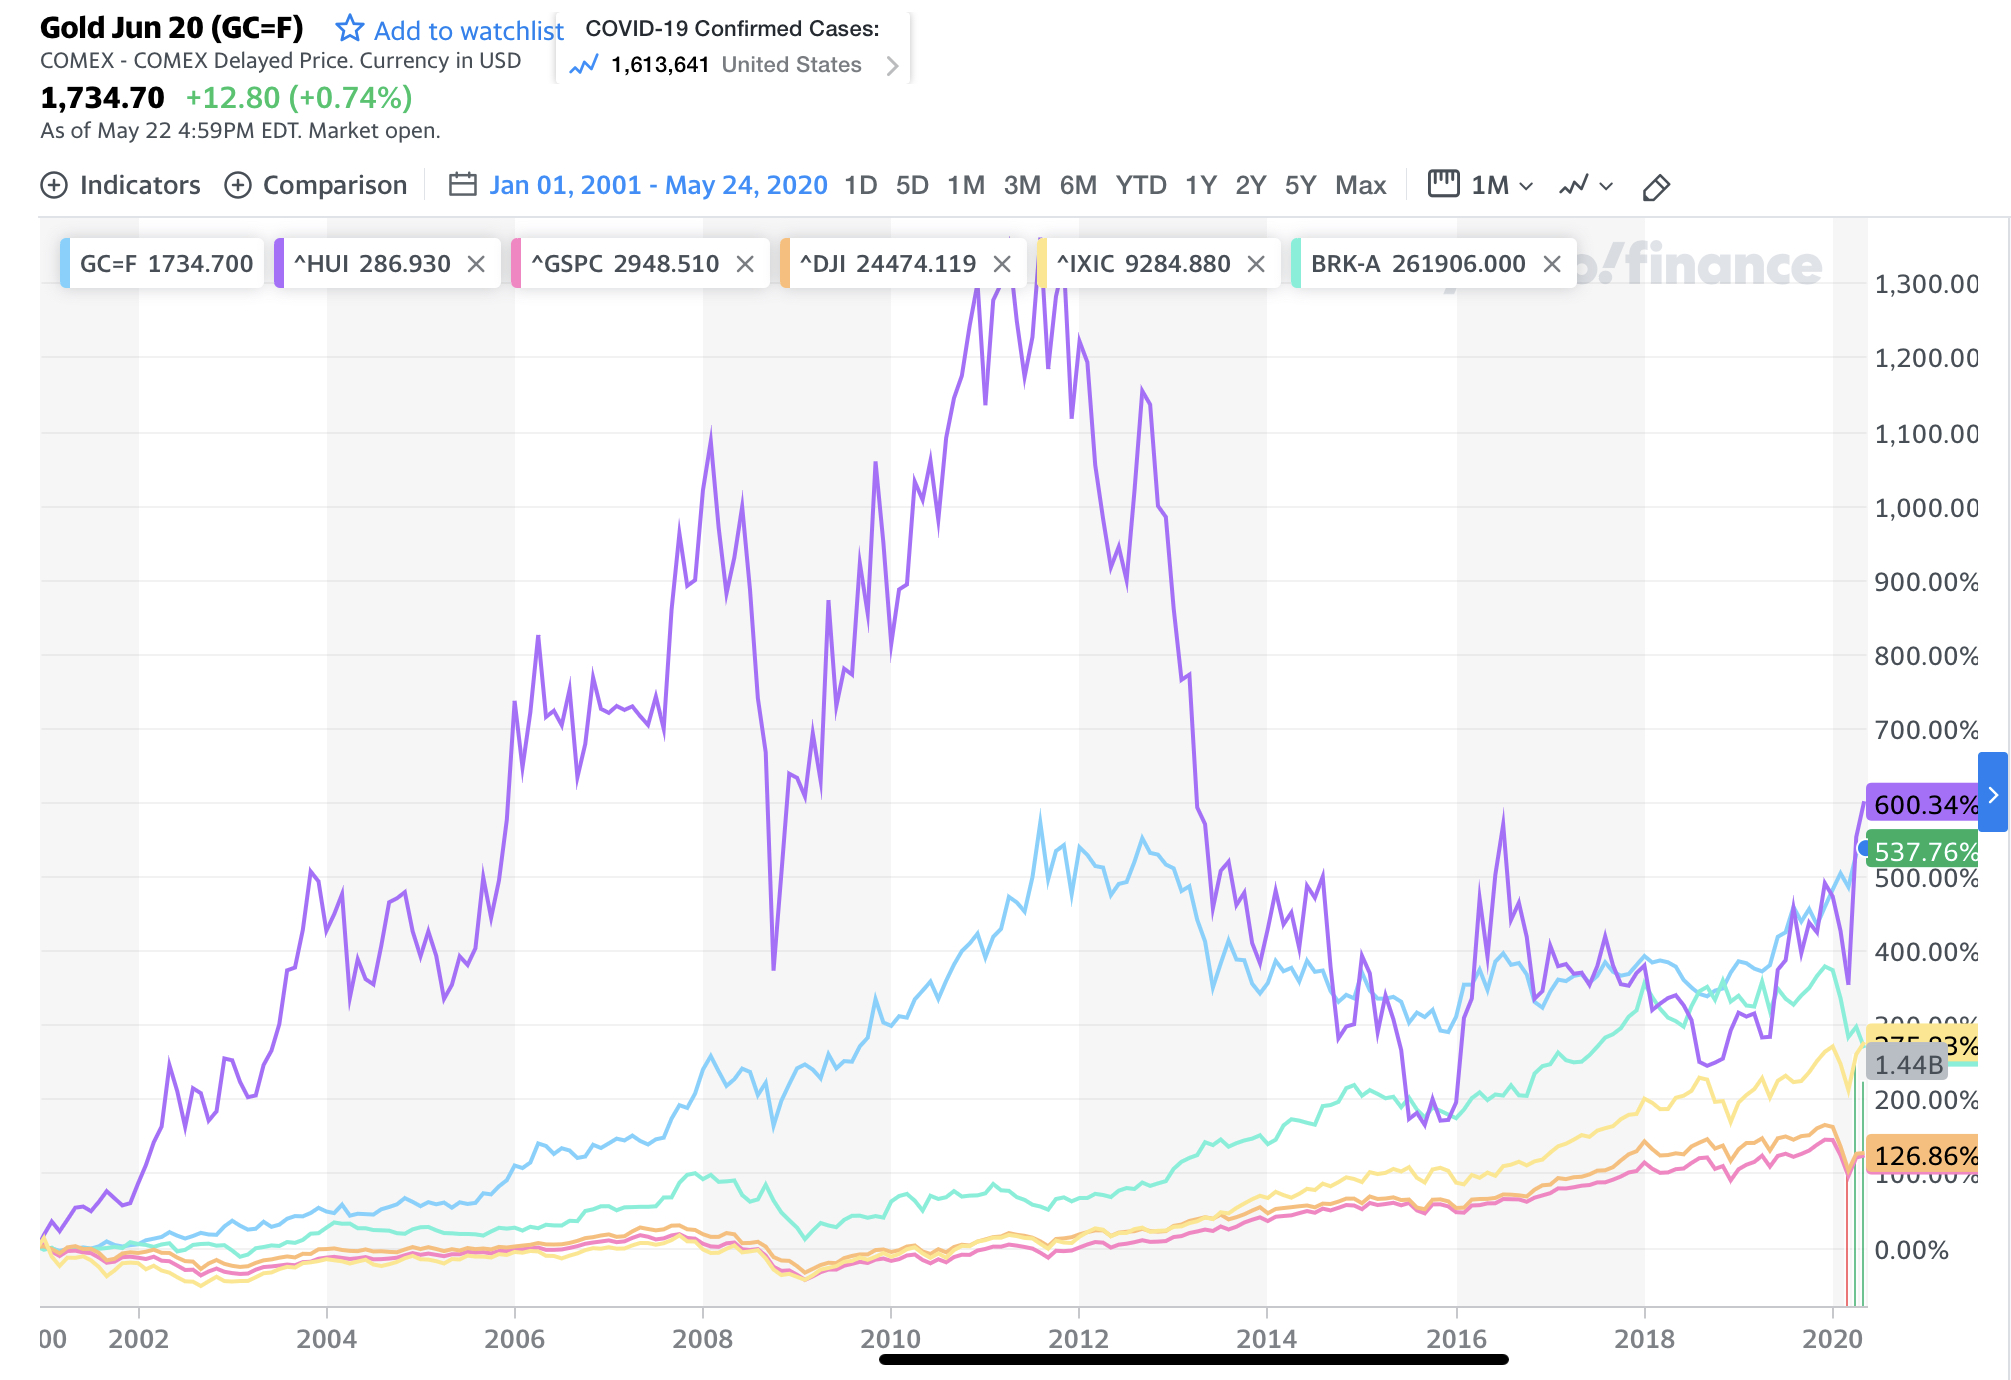Open the Indicators plus icon menu
Viewport: 2011px width, 1380px height.
(54, 186)
